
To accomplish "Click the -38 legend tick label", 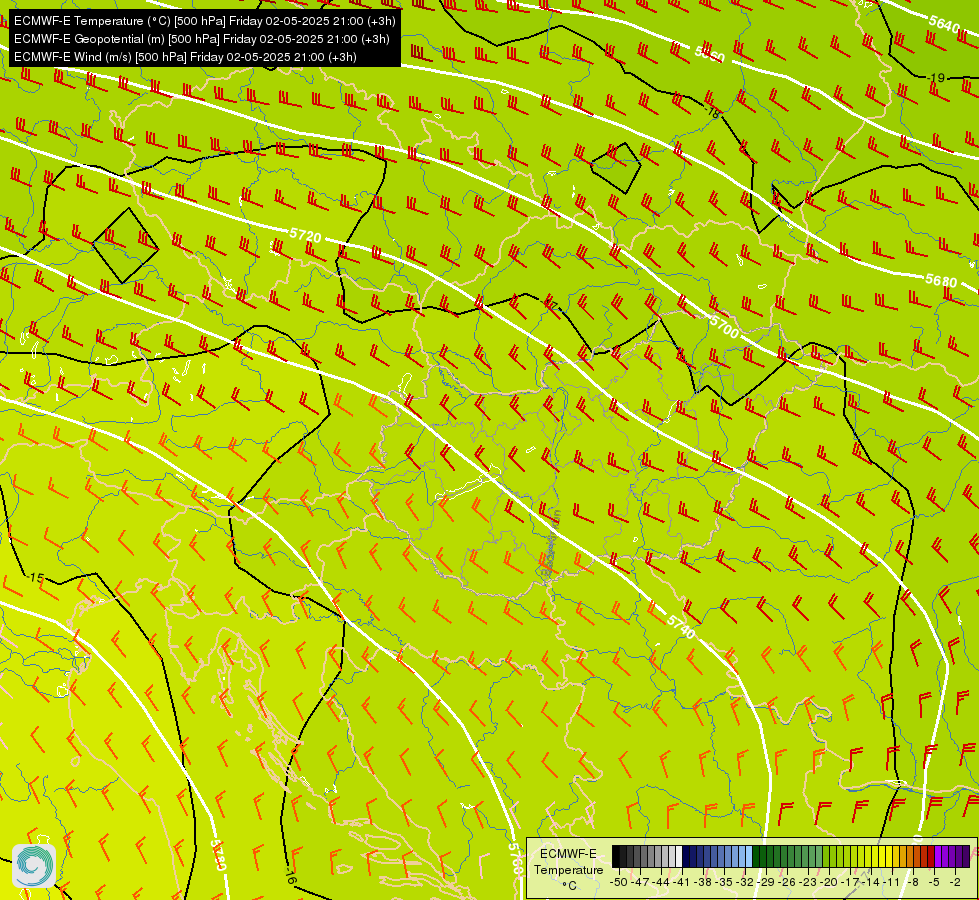I will pyautogui.click(x=703, y=882).
